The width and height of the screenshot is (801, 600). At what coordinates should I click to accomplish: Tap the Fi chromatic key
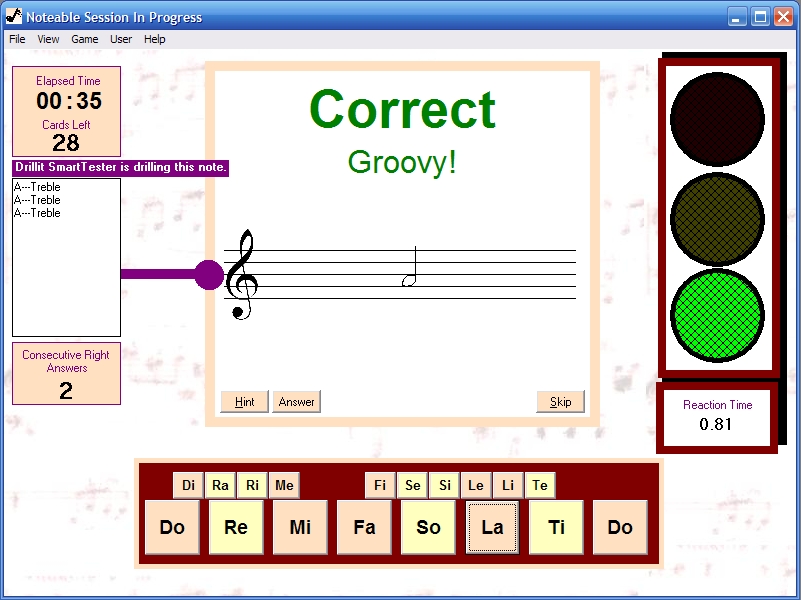[x=380, y=485]
